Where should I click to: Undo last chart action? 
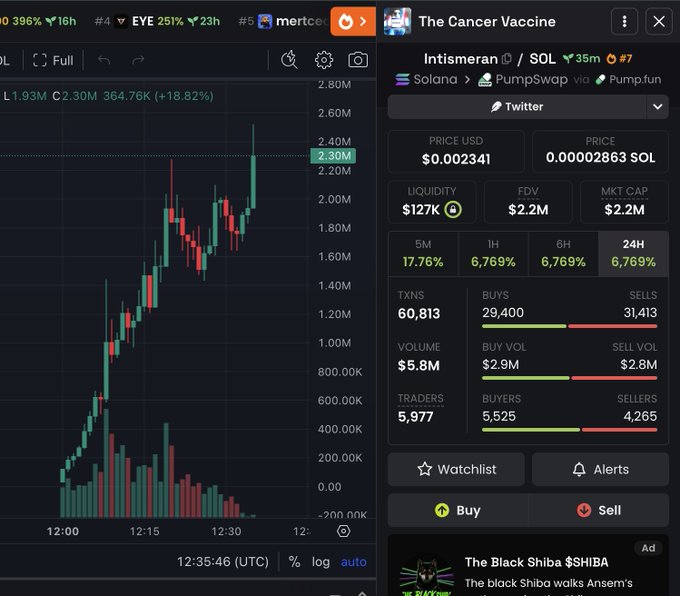(104, 60)
